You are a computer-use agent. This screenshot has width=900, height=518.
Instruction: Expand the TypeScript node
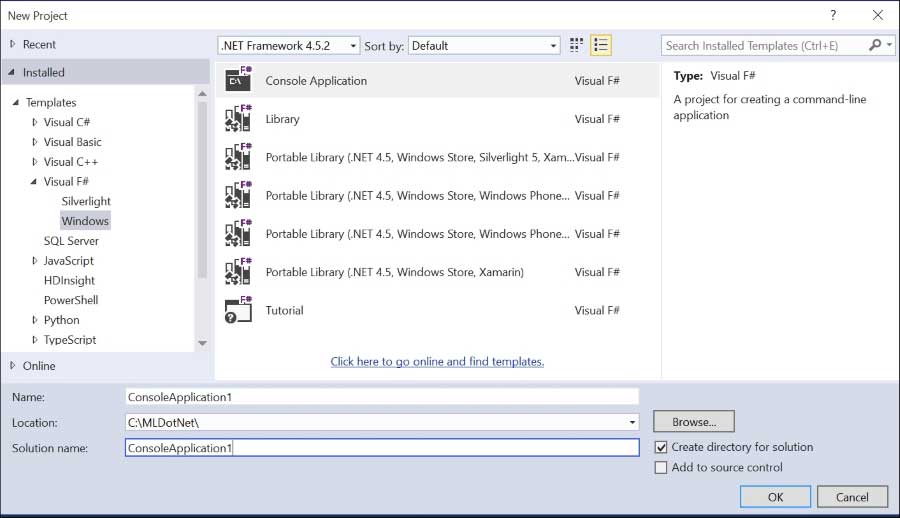click(35, 340)
